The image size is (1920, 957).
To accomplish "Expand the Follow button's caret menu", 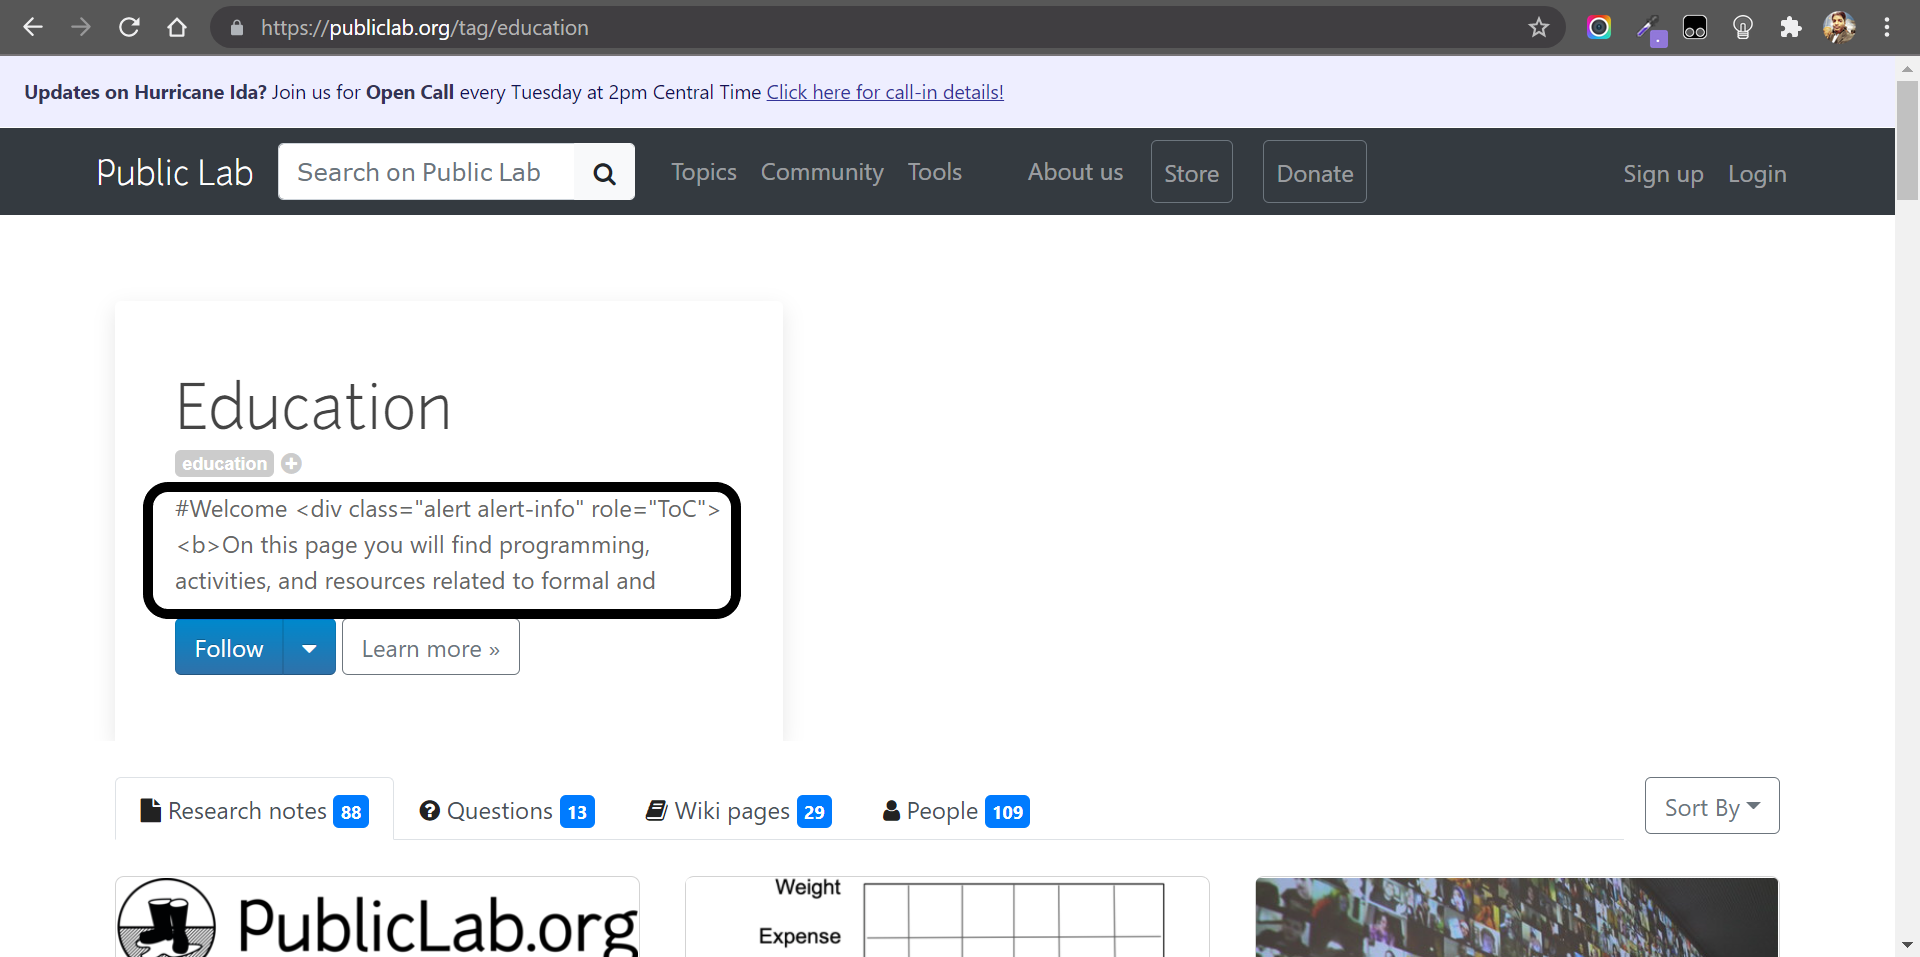I will 309,647.
